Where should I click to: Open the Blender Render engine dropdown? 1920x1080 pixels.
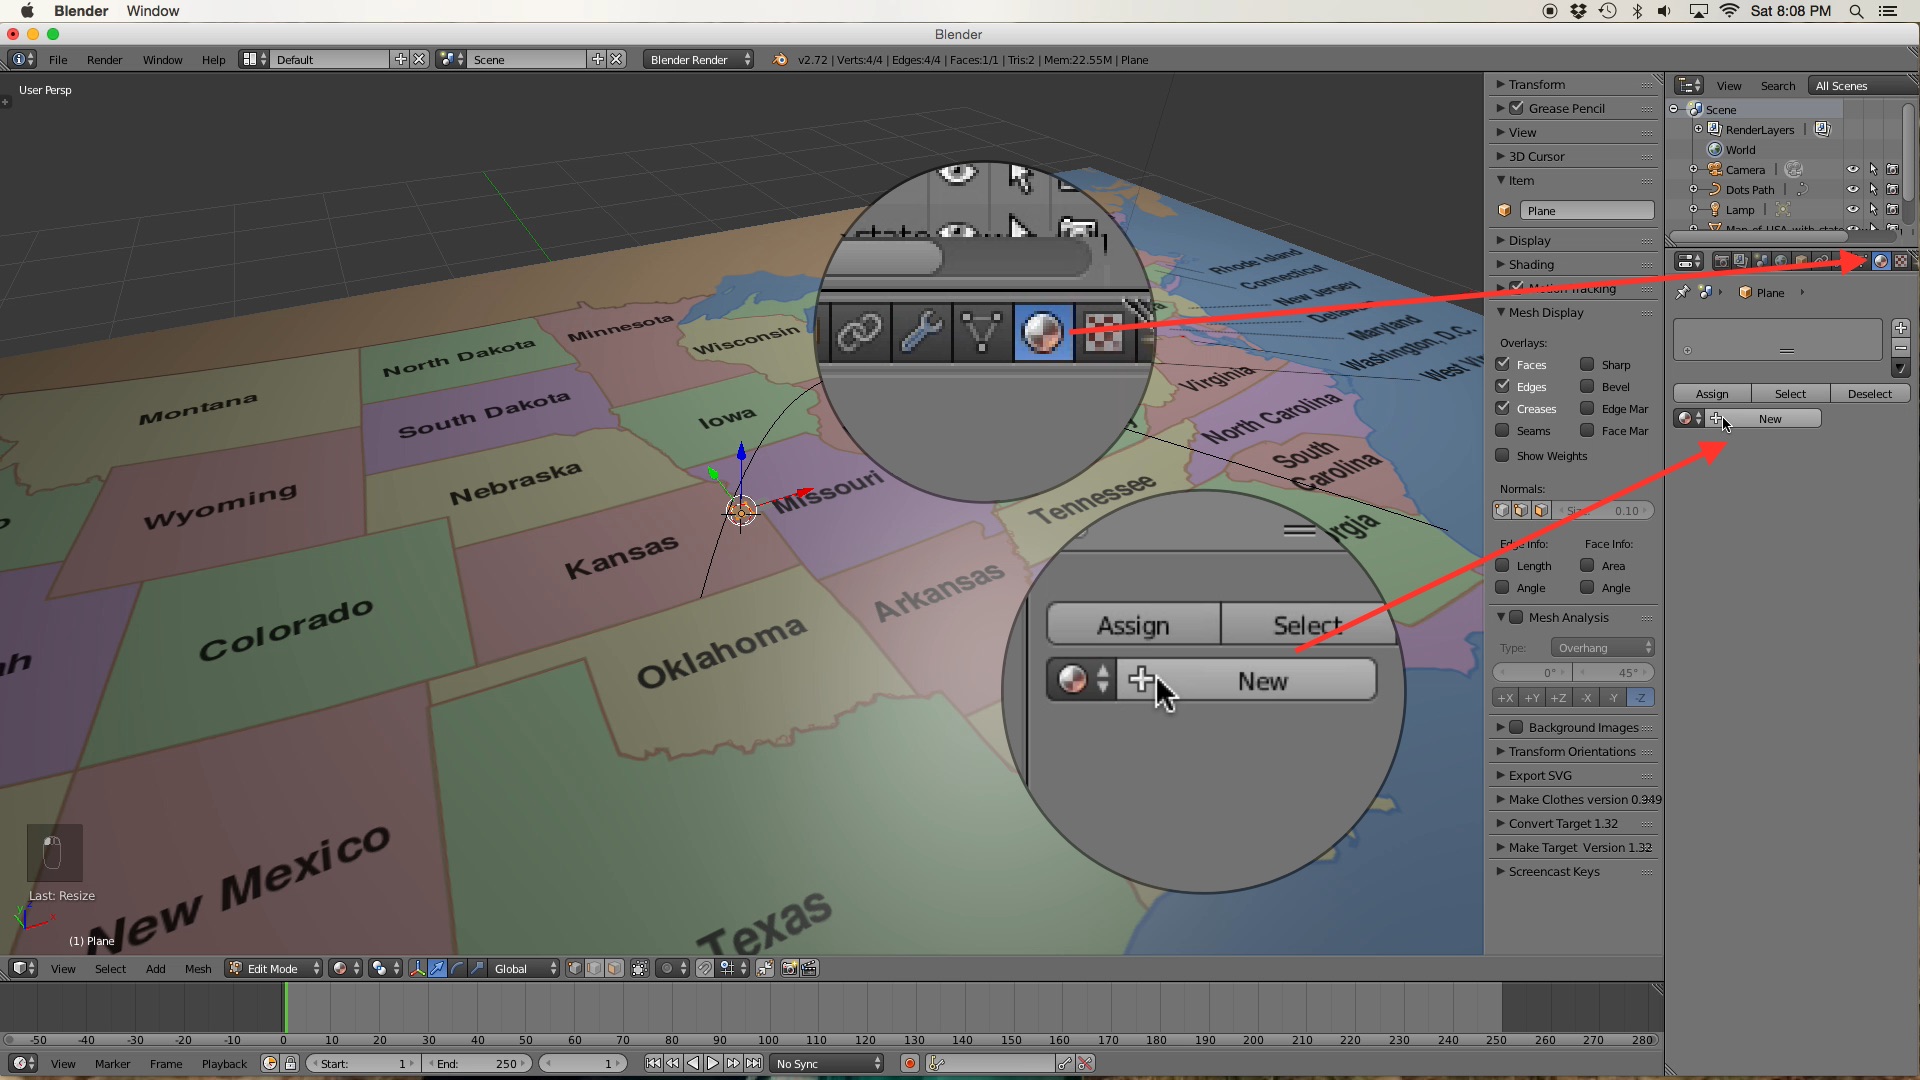click(x=698, y=59)
